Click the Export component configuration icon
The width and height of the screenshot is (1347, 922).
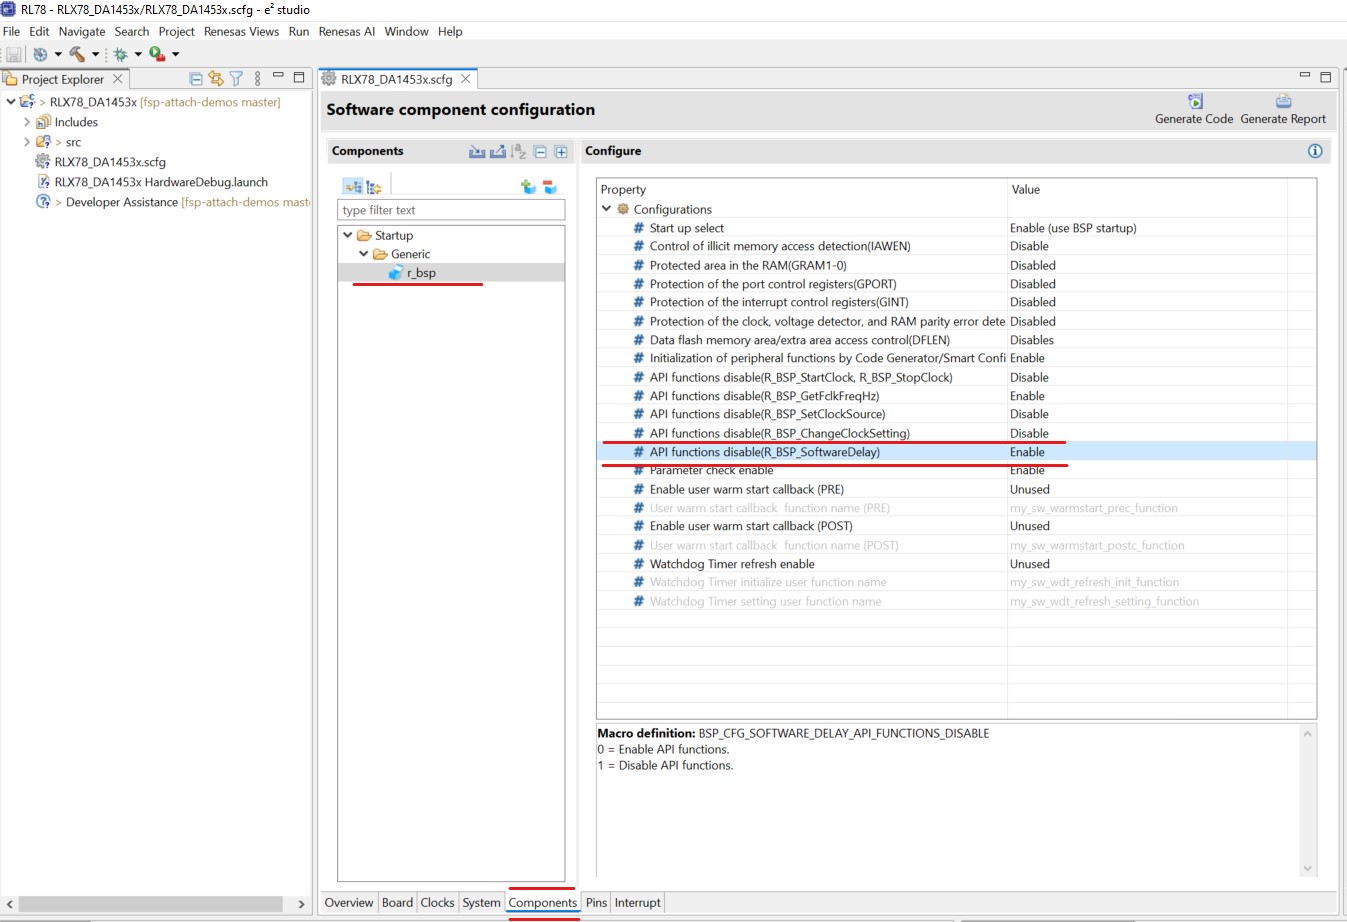498,152
